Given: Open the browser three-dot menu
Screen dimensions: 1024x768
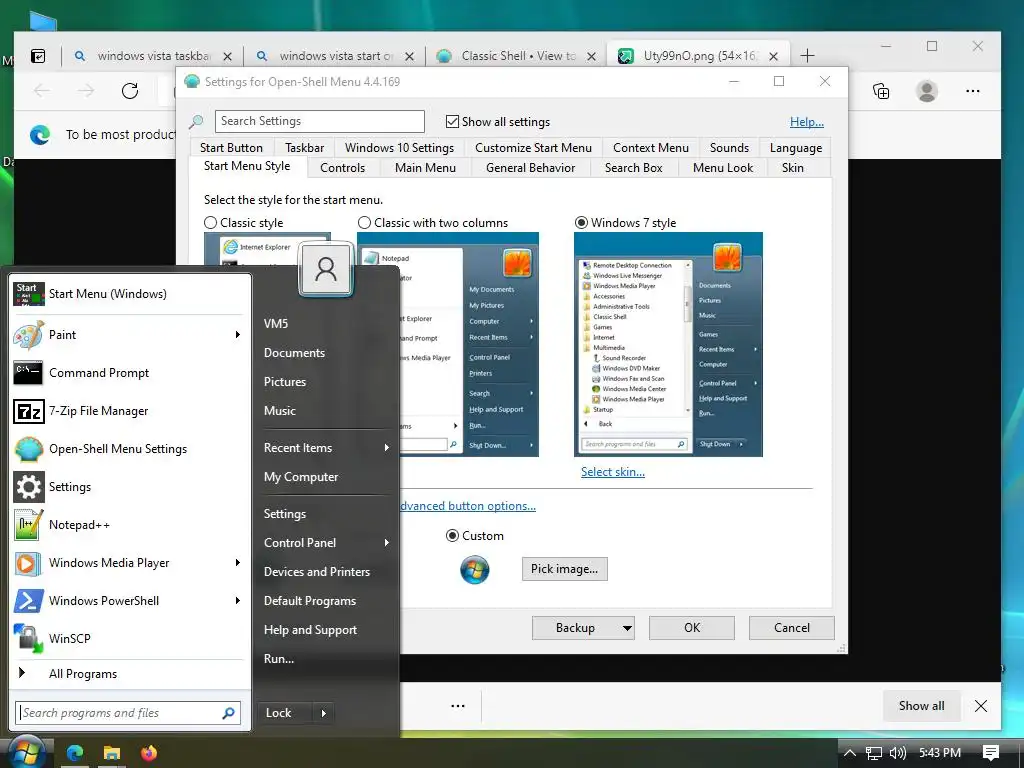Looking at the screenshot, I should click(972, 91).
